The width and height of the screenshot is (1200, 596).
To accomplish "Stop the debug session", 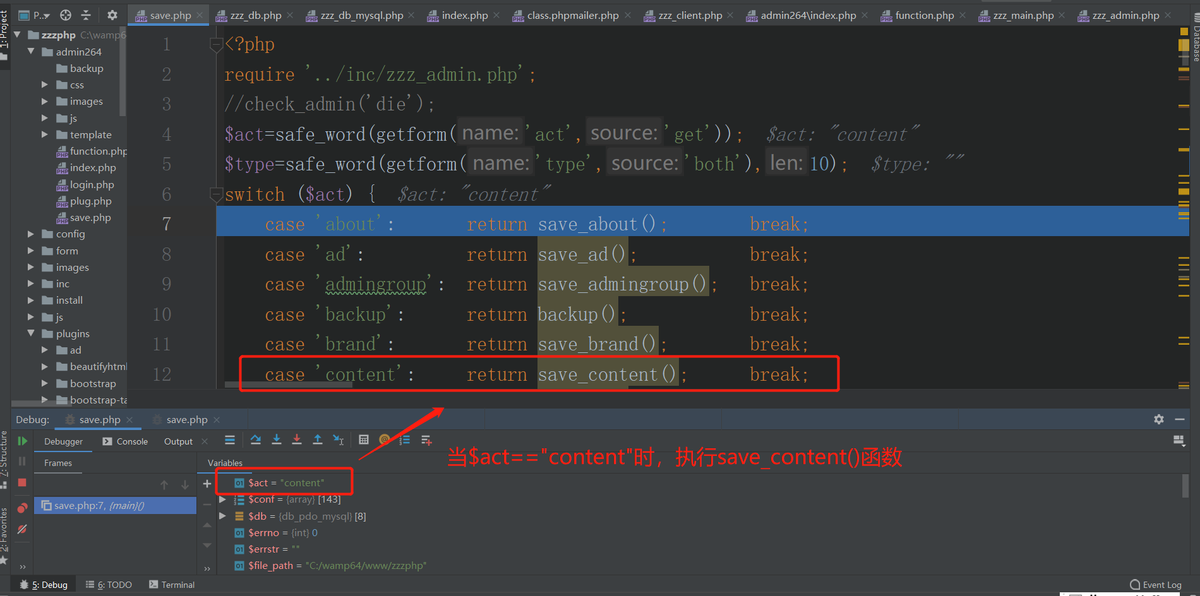I will coord(22,483).
